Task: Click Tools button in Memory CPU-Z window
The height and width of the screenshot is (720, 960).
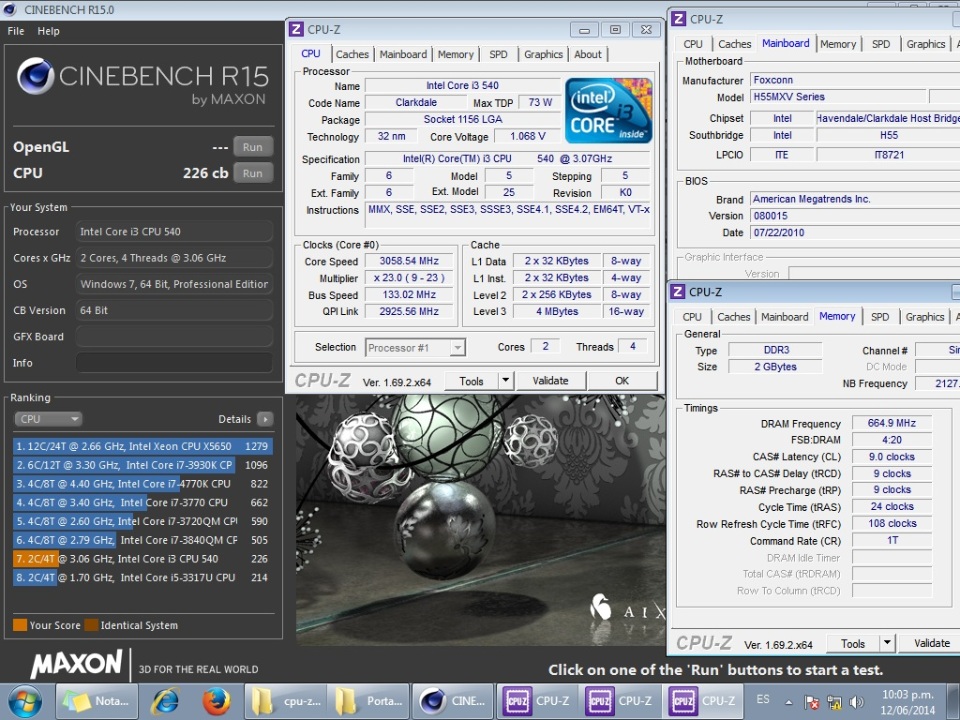Action: pos(852,643)
